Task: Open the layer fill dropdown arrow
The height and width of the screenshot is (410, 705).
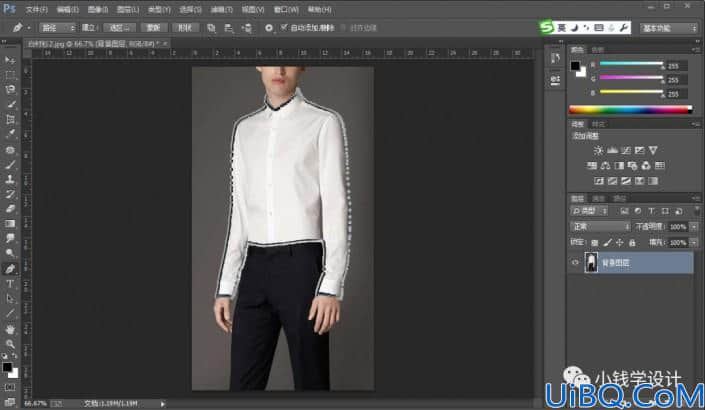Action: [x=694, y=243]
